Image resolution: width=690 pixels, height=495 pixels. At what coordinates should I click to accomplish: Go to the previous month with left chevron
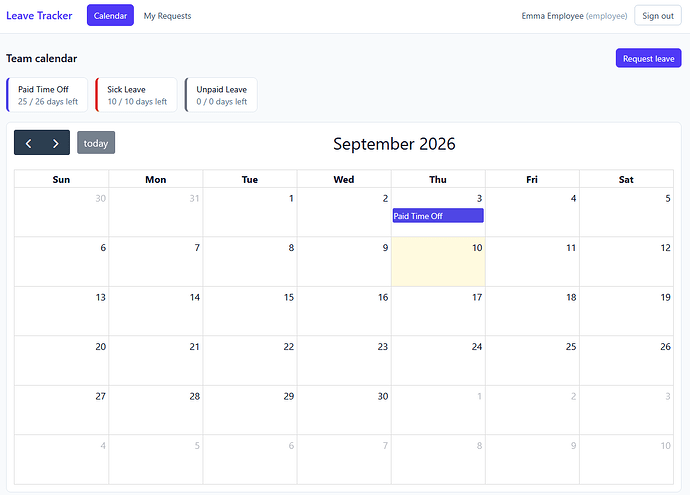[28, 143]
